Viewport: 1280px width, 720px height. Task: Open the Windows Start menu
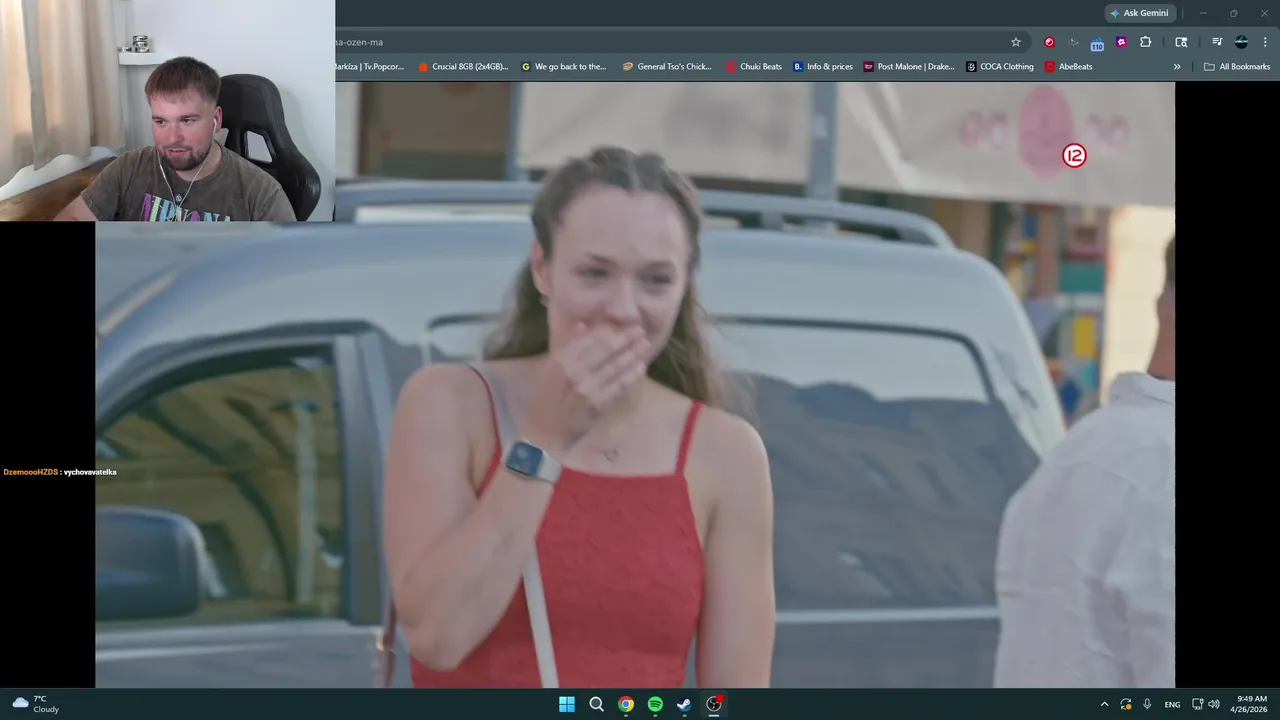(x=567, y=704)
